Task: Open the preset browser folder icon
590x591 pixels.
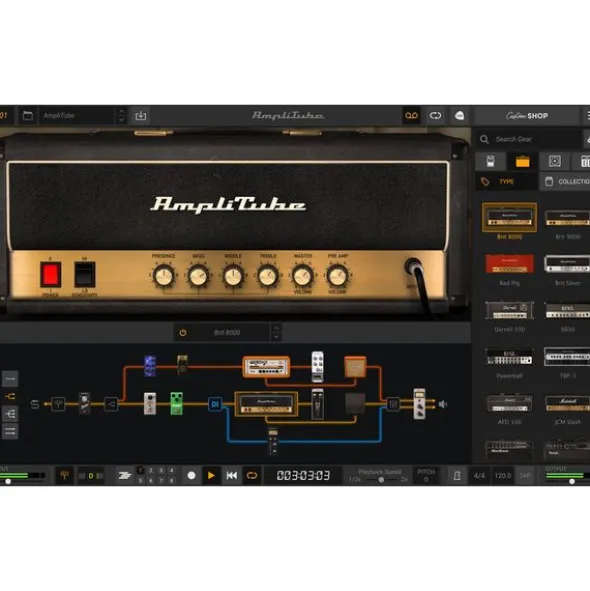Action: 28,115
